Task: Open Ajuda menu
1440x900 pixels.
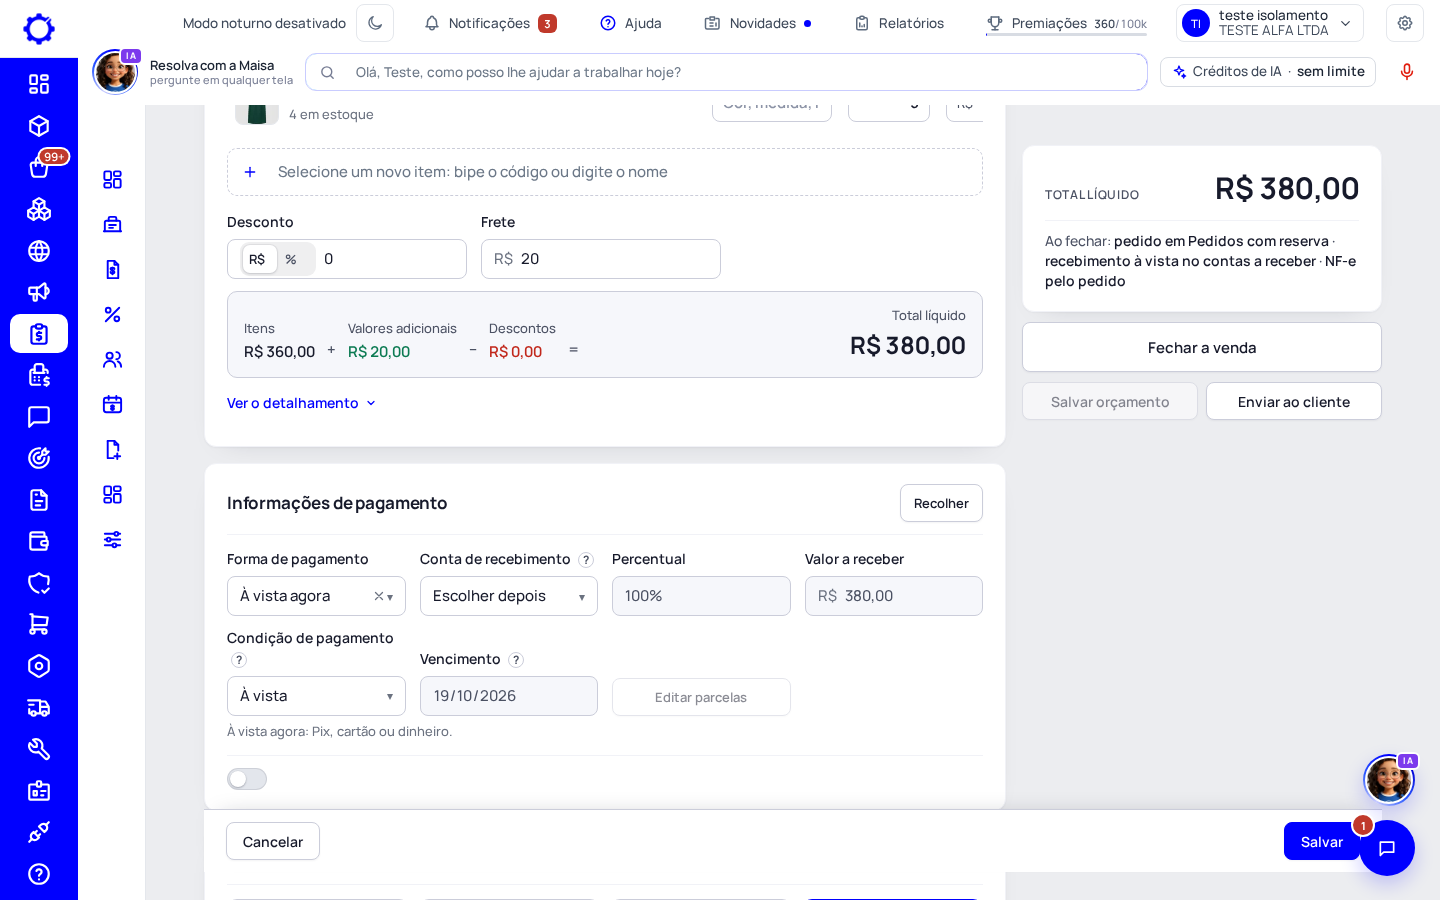Action: coord(631,23)
